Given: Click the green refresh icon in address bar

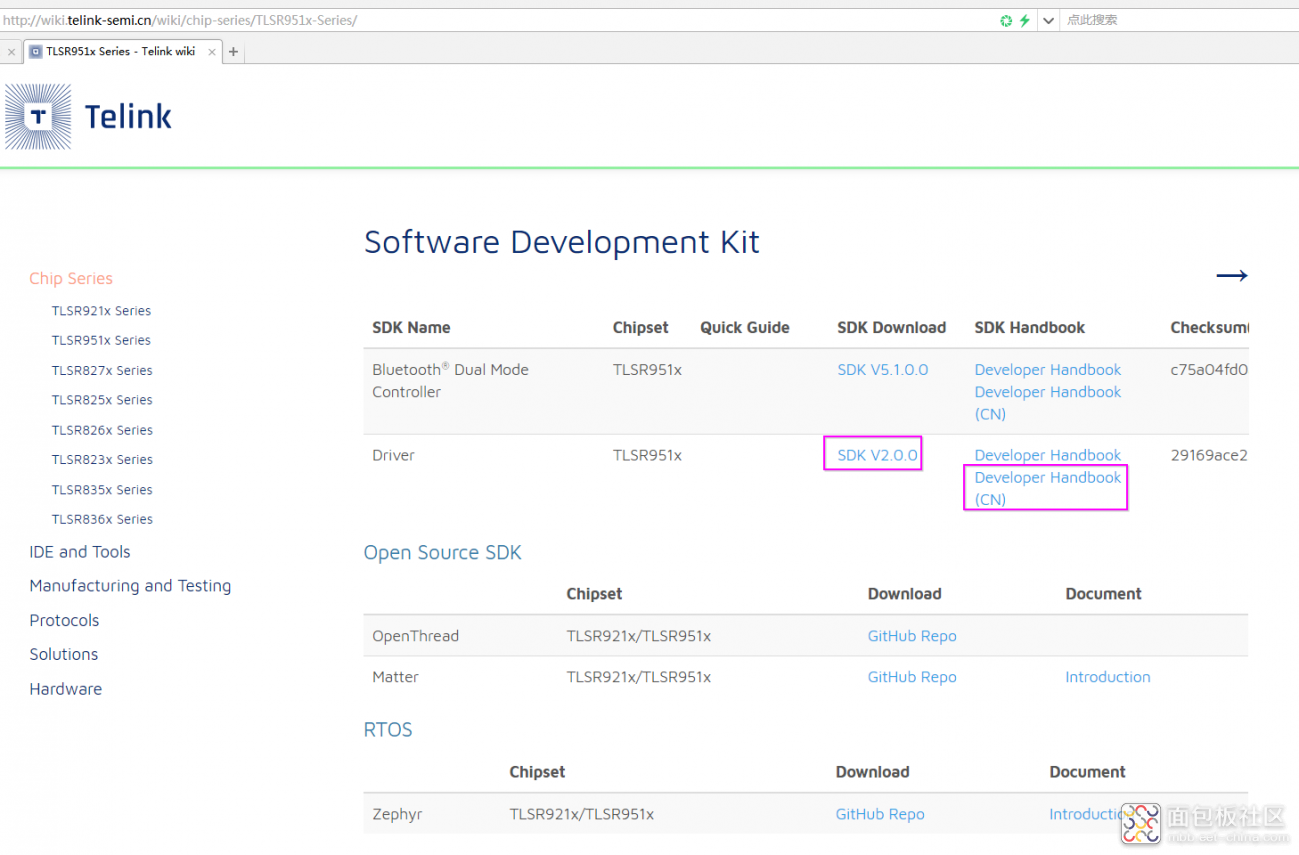Looking at the screenshot, I should (x=1006, y=20).
